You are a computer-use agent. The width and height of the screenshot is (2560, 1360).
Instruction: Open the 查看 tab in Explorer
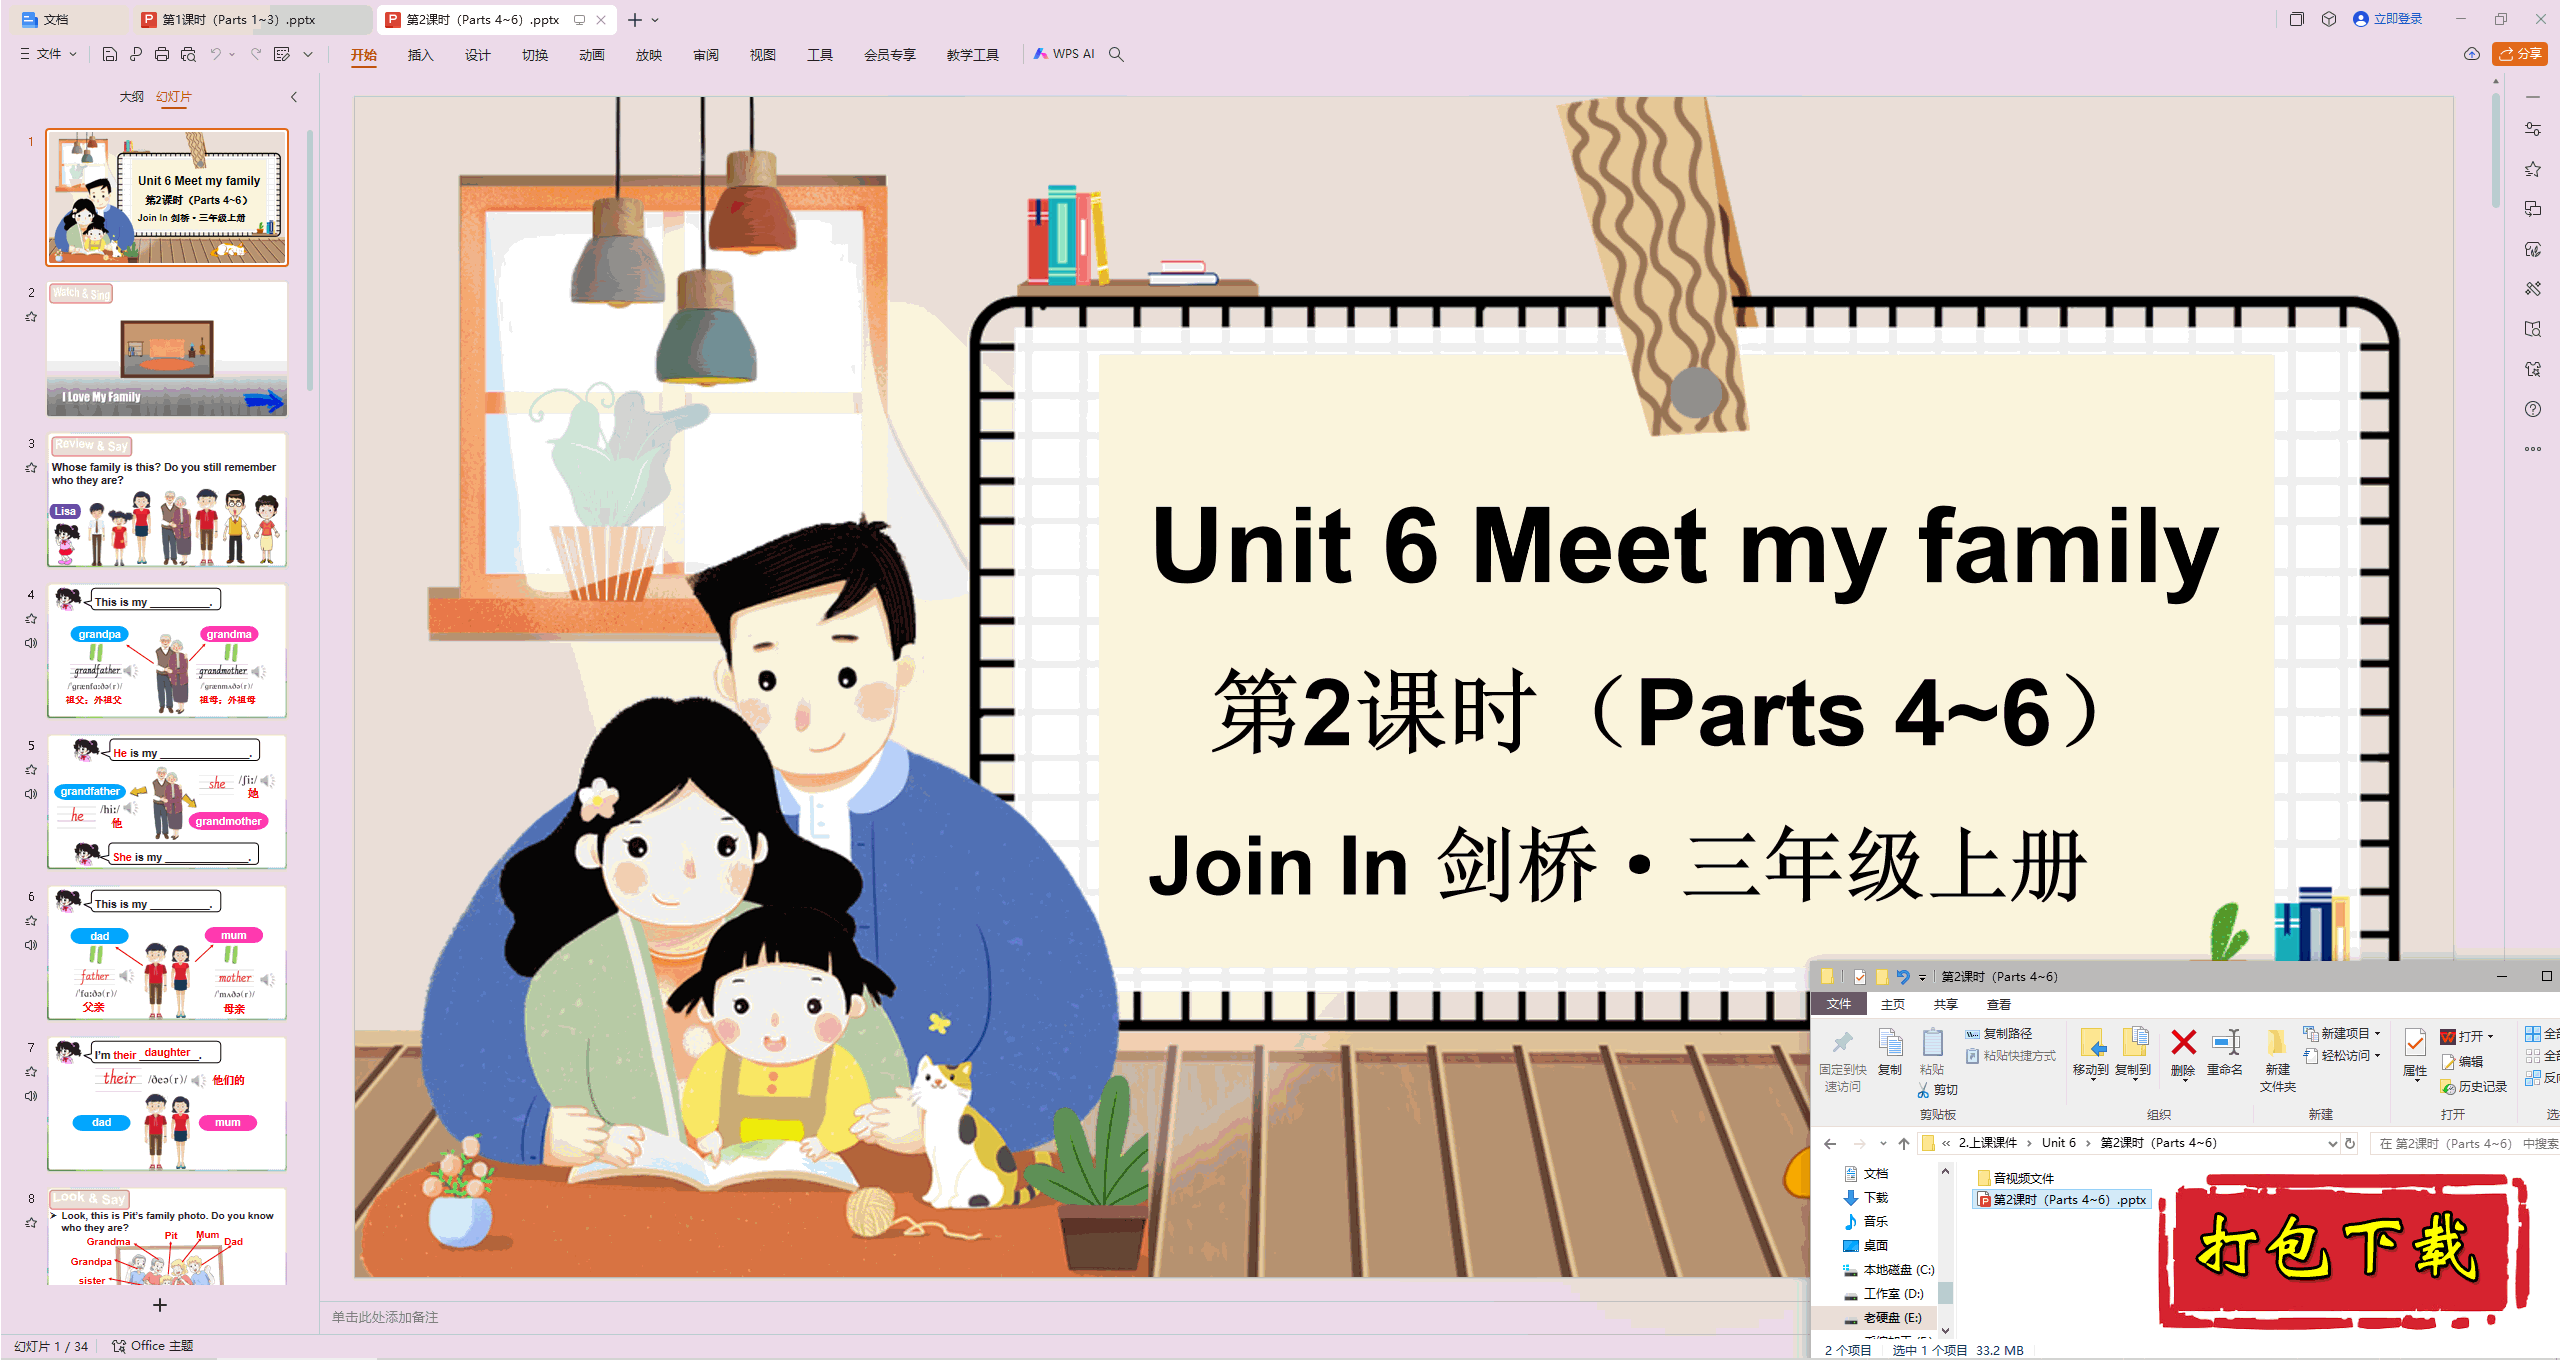[x=1999, y=1004]
